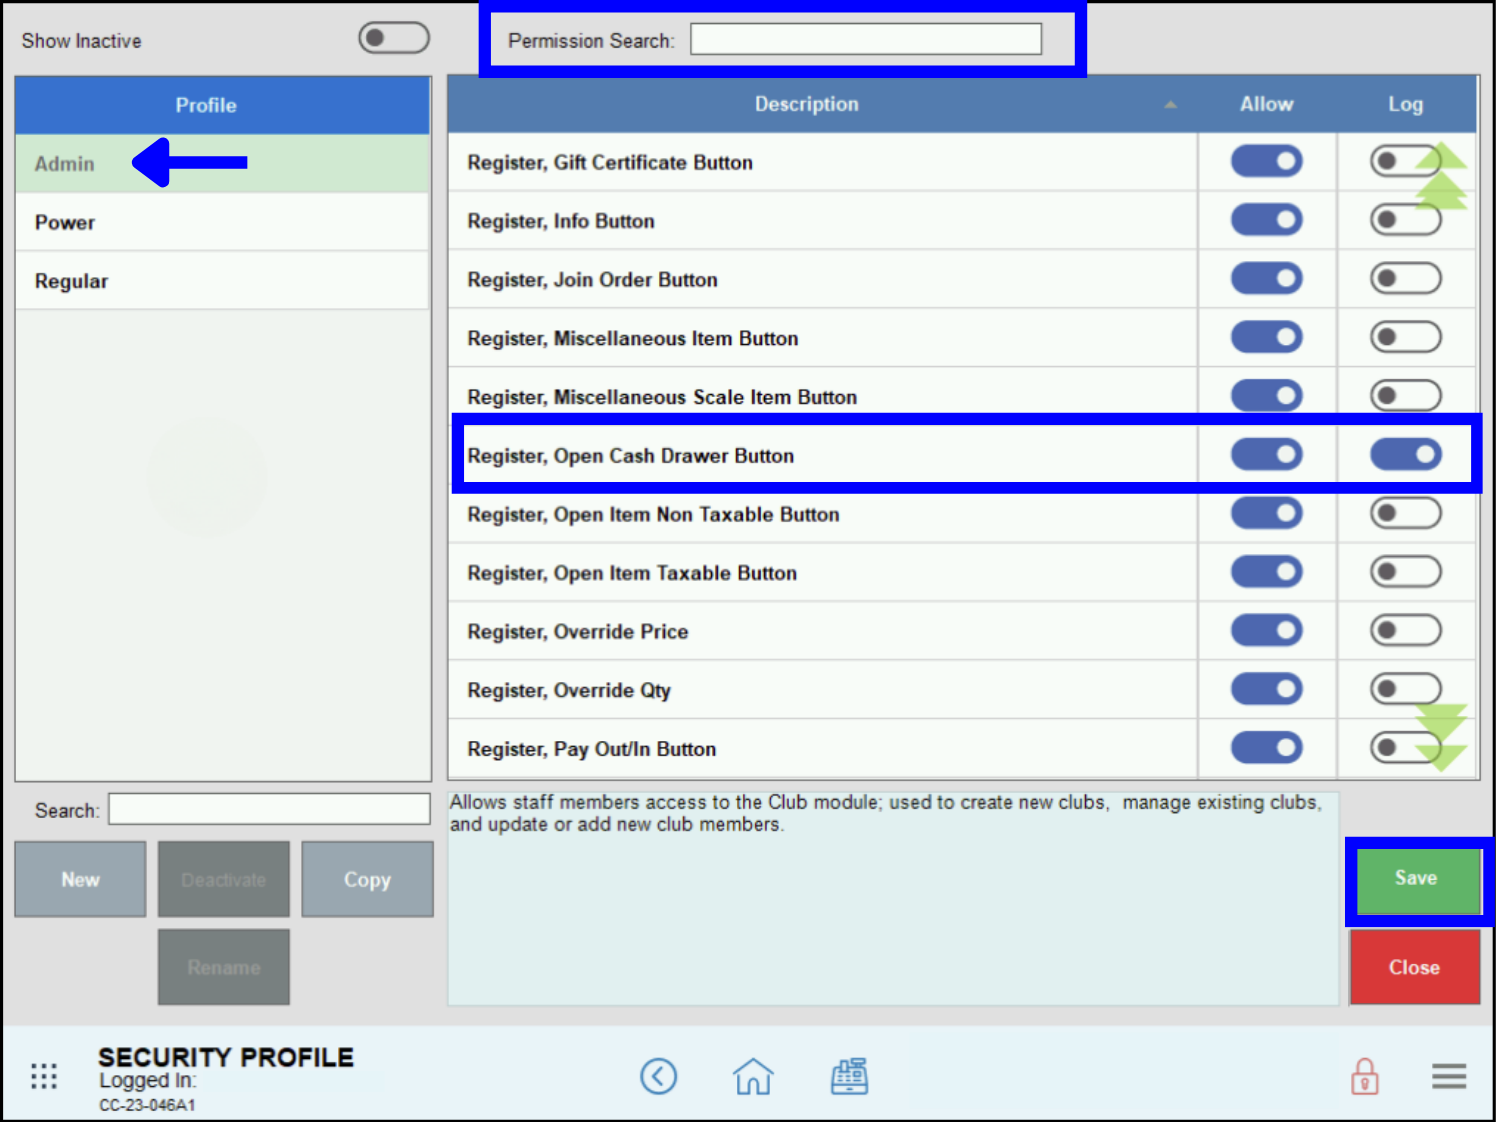The width and height of the screenshot is (1497, 1125).
Task: Enable Log for Miscellaneous Item Button
Action: (x=1405, y=337)
